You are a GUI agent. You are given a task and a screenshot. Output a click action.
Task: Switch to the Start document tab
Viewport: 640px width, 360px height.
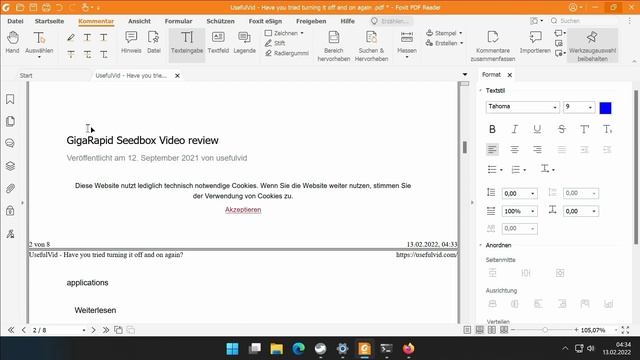[x=26, y=76]
